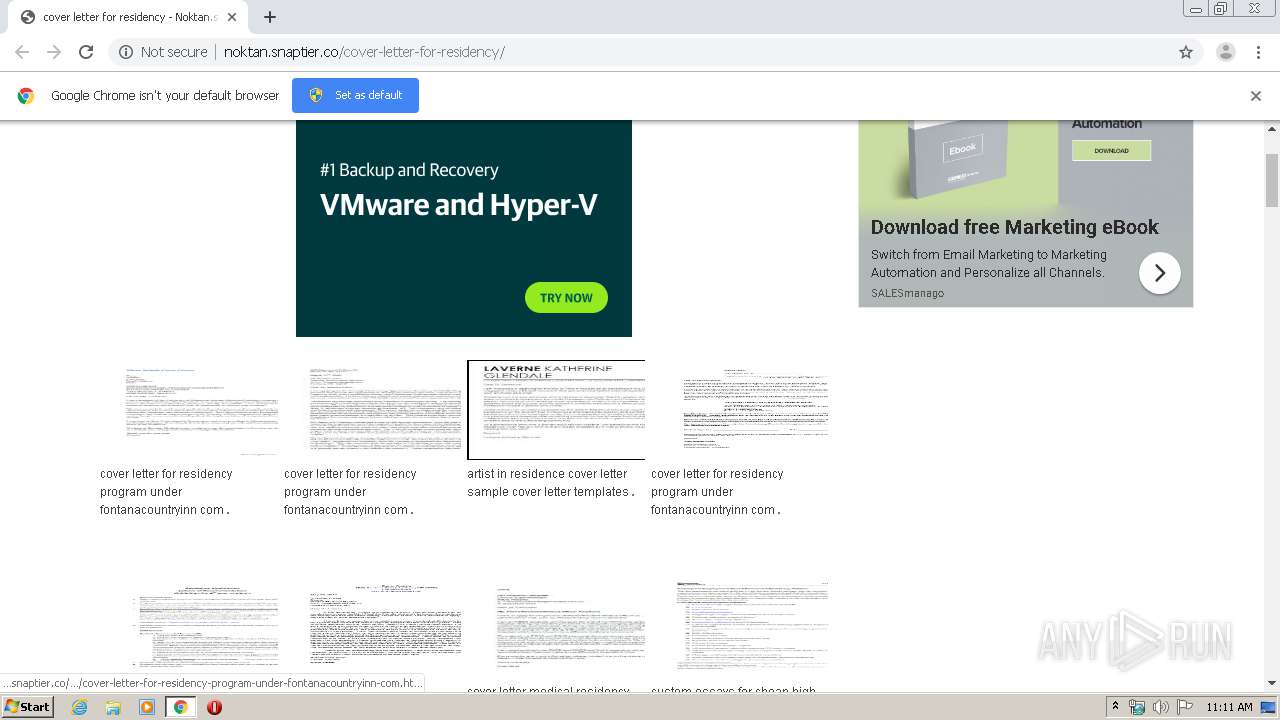Open a new tab with the plus button
Screen dimensions: 1280x720
[270, 17]
